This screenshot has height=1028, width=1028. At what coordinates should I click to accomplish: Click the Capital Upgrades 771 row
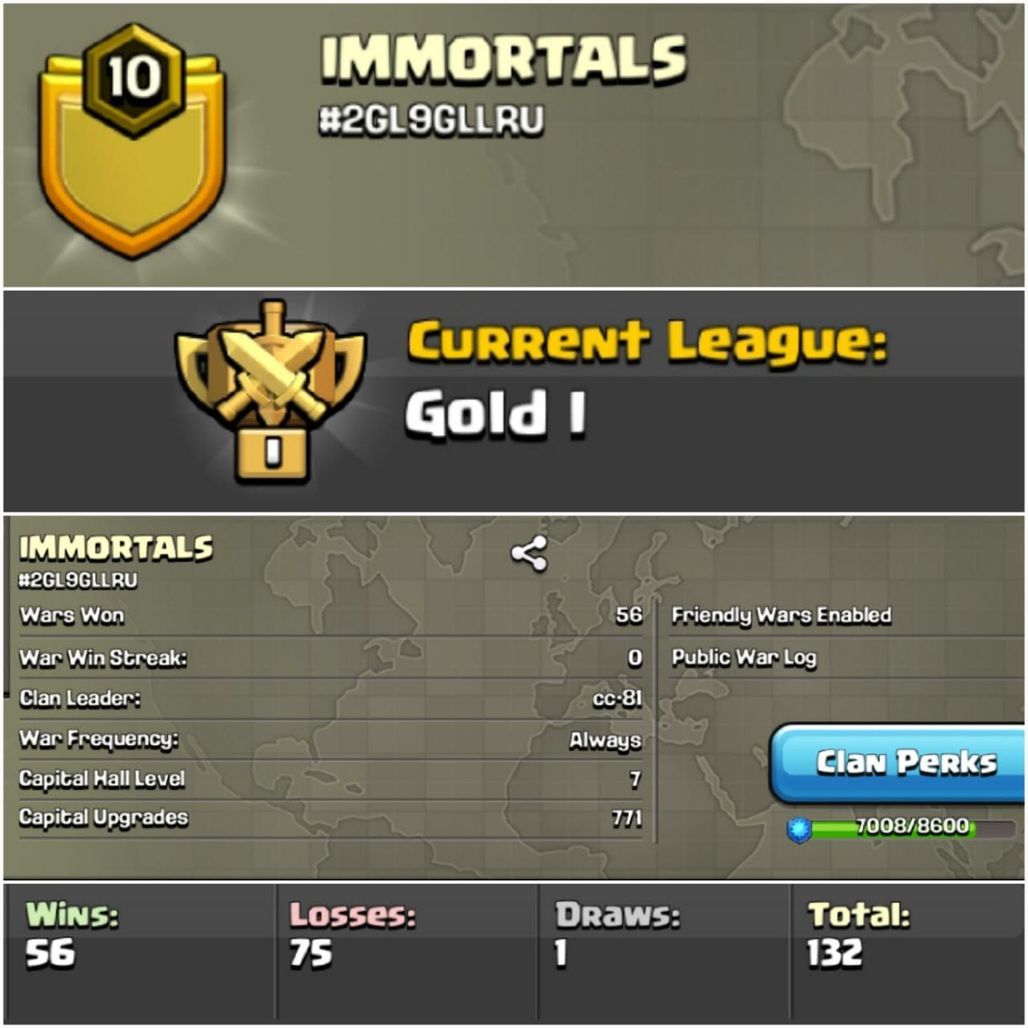pyautogui.click(x=330, y=818)
